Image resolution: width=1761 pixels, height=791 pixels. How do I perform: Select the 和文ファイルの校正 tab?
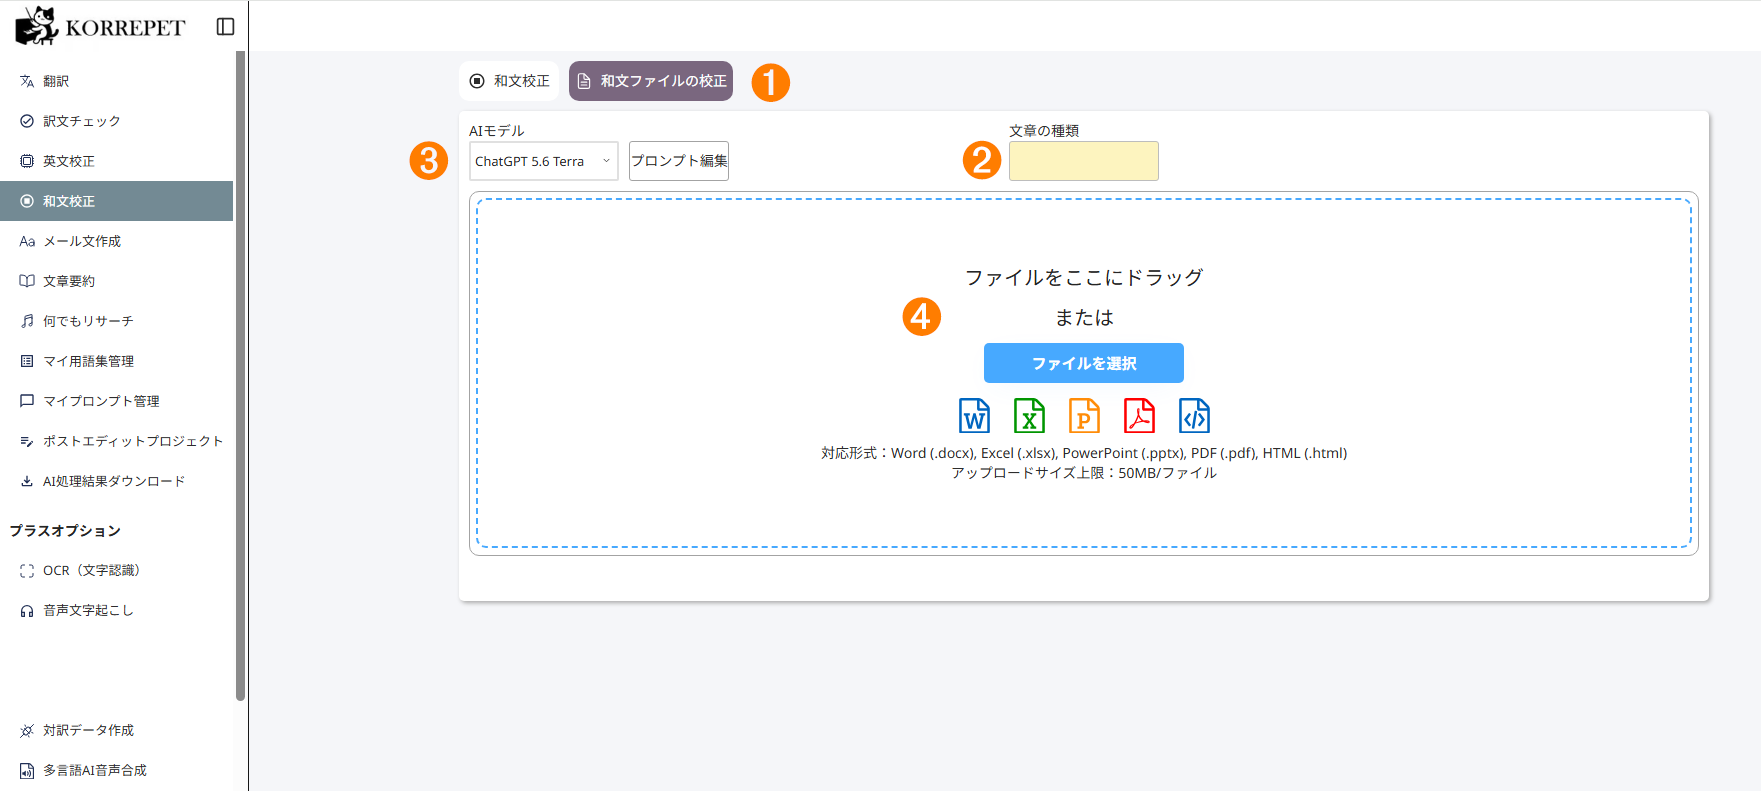651,81
